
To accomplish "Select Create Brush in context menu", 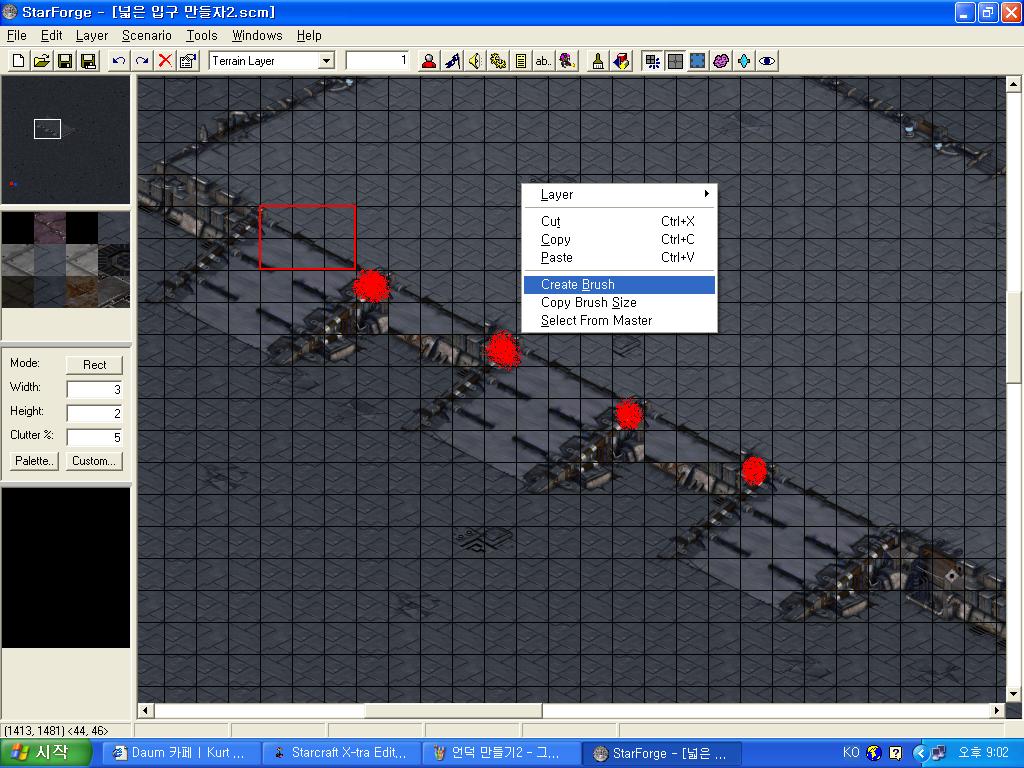I will pos(620,285).
